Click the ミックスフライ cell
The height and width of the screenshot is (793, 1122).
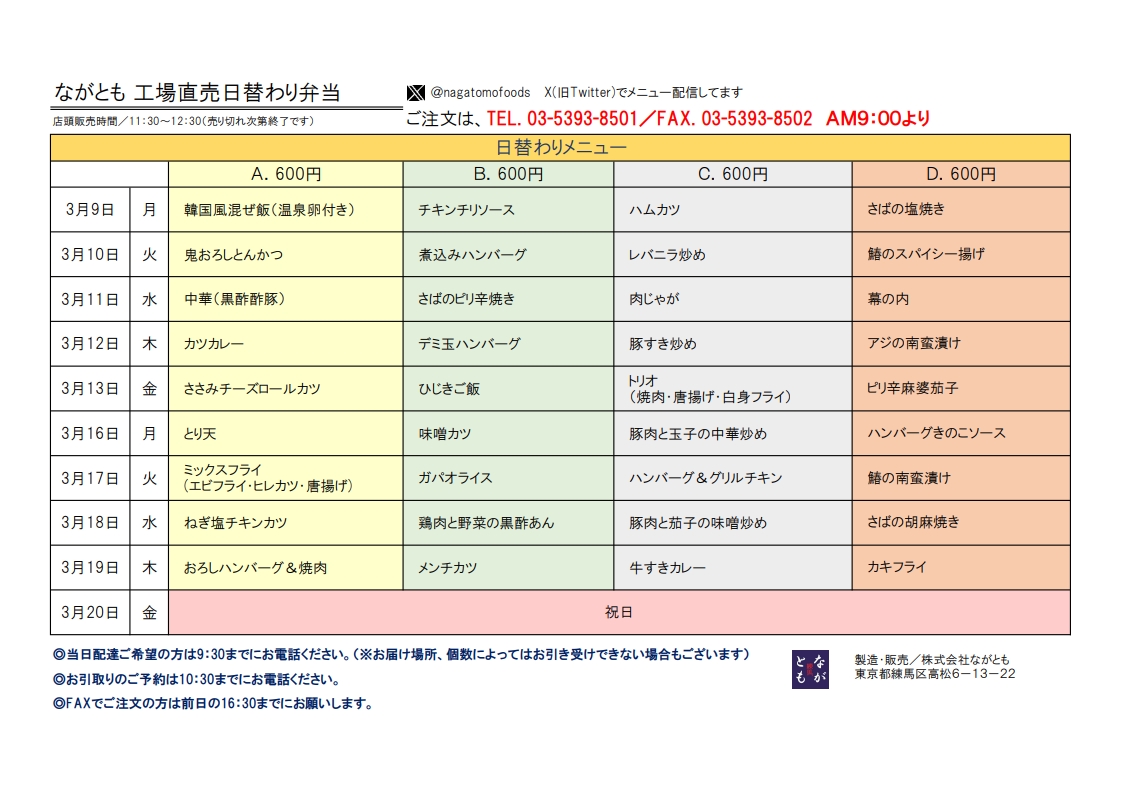(286, 478)
